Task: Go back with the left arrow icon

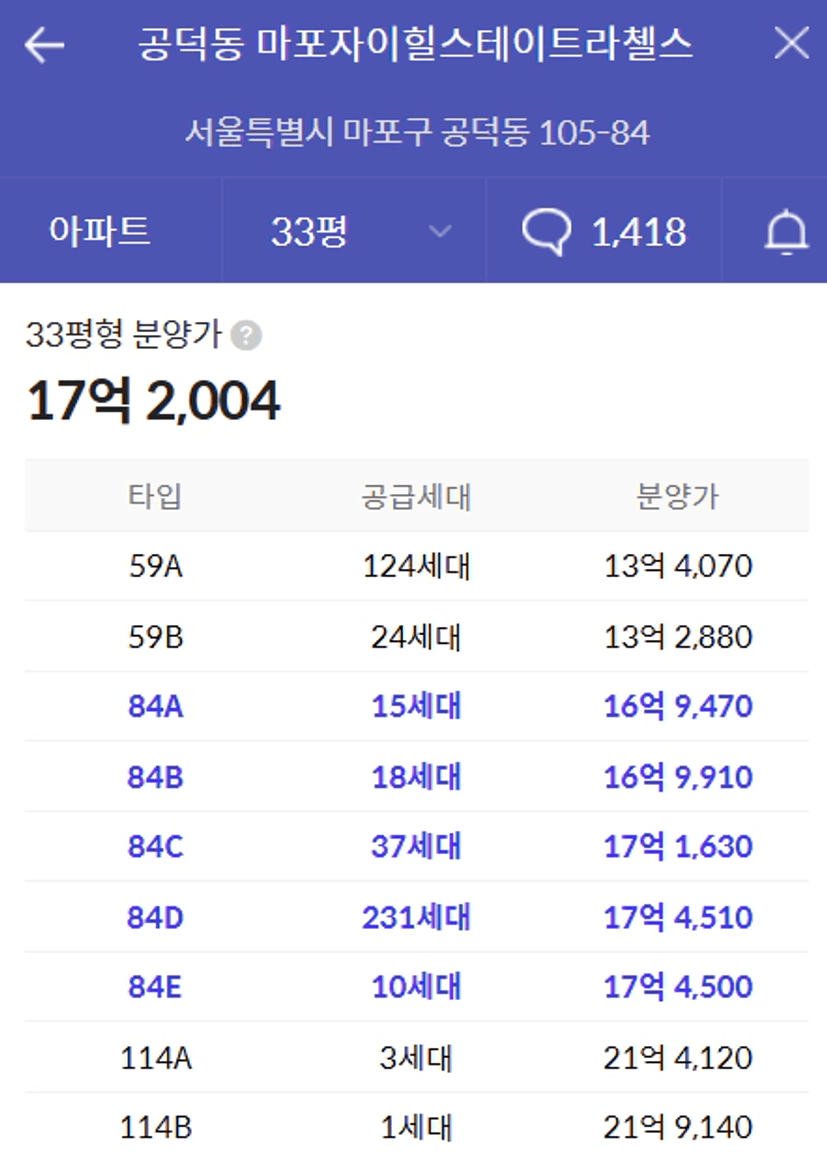Action: (x=44, y=45)
